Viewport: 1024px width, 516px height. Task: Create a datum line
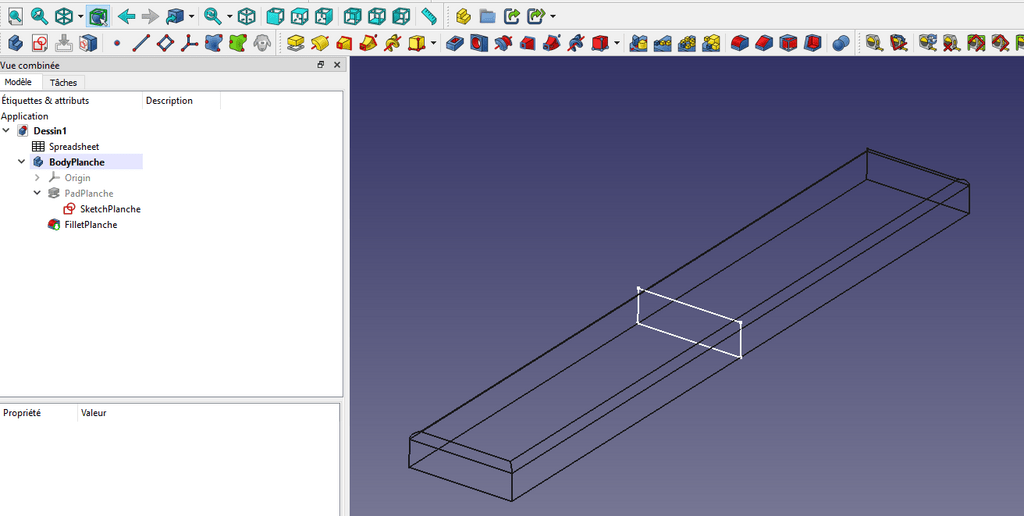click(x=141, y=43)
